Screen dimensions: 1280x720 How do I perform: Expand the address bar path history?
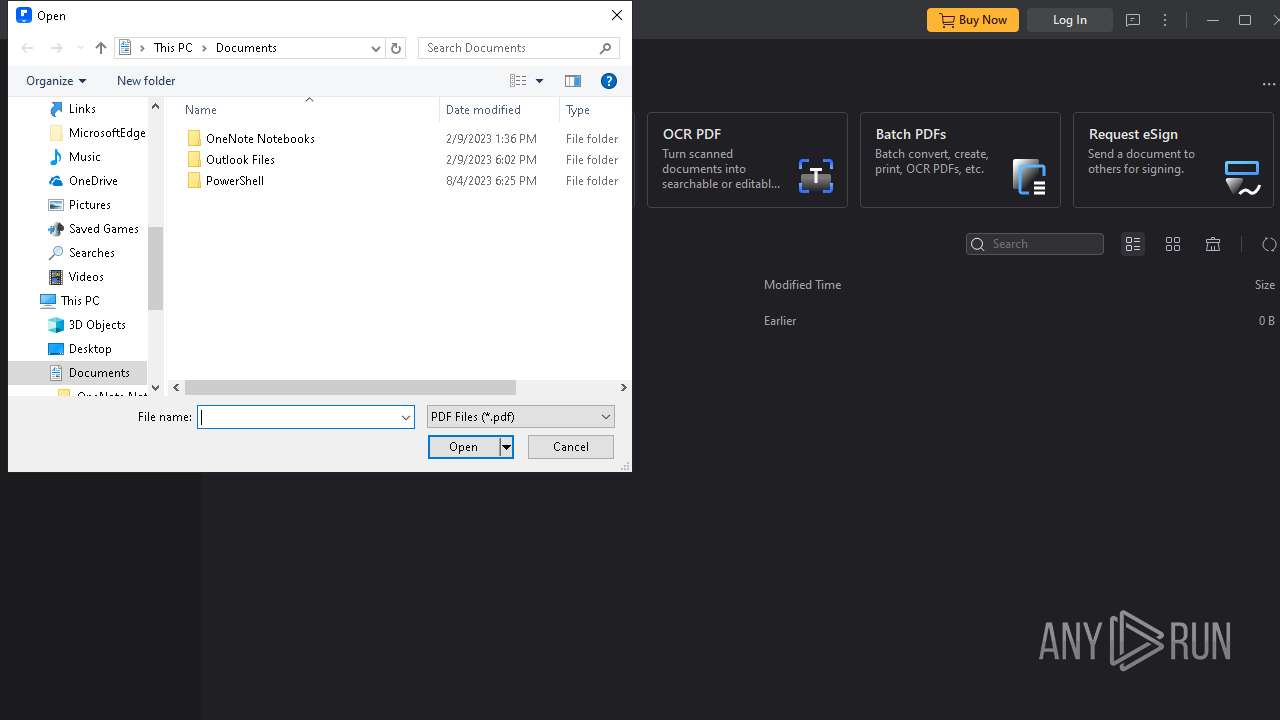376,48
